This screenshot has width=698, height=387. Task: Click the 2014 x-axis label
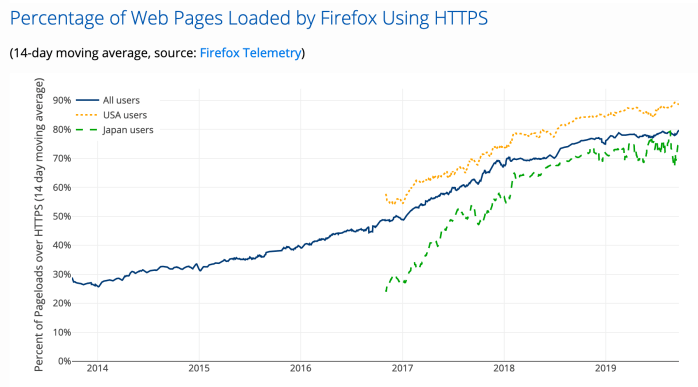tap(97, 368)
